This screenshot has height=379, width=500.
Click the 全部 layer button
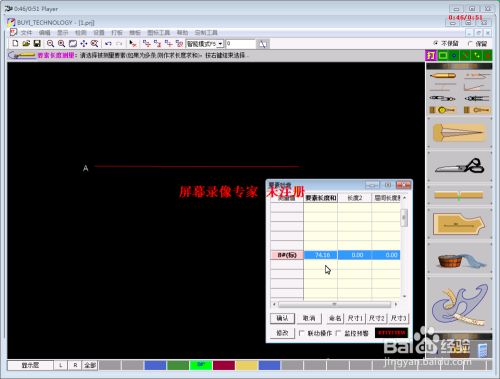90,365
